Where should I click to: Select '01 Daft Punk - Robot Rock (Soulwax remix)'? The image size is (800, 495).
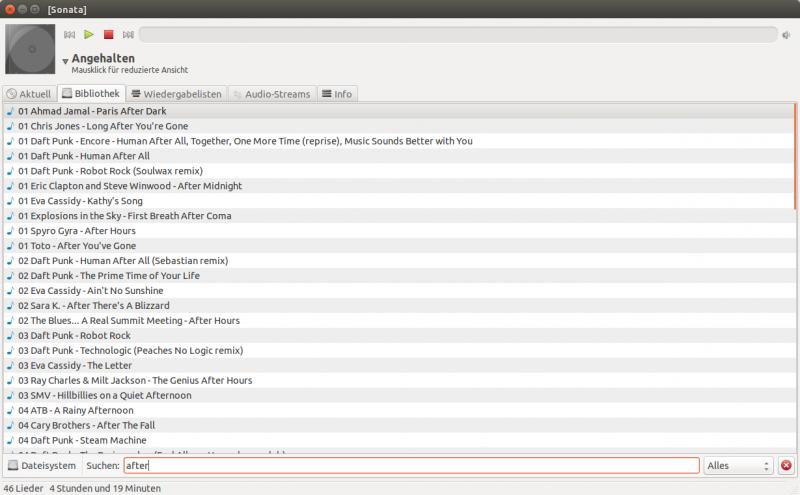click(398, 171)
